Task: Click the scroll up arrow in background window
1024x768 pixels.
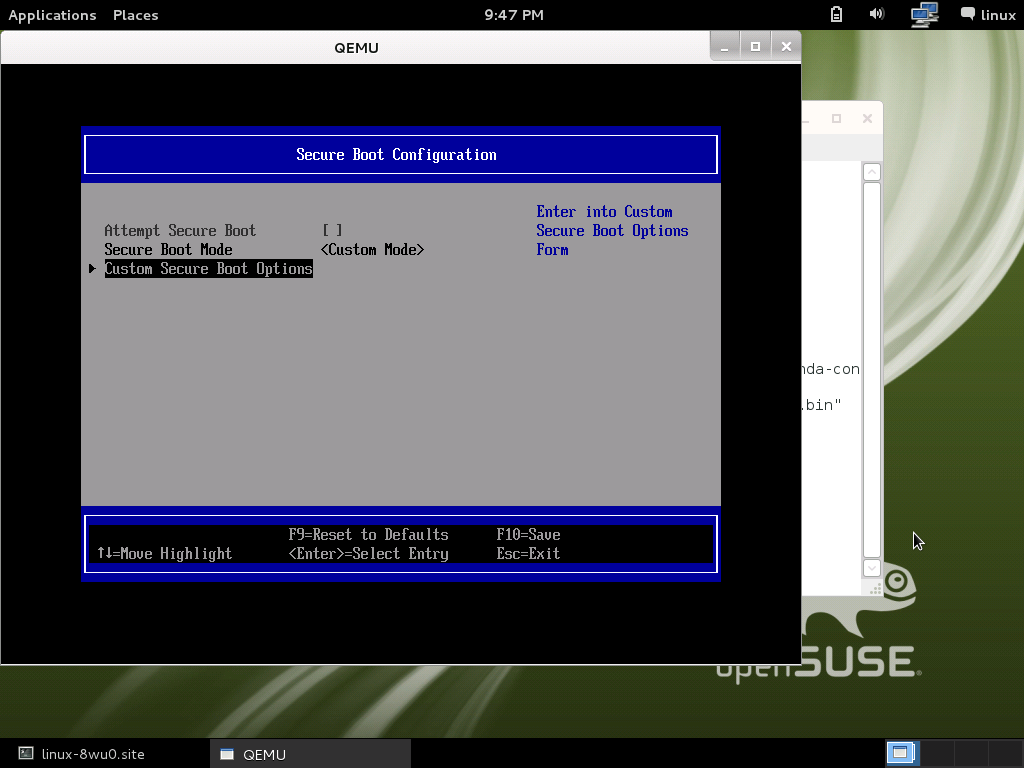Action: click(x=871, y=172)
